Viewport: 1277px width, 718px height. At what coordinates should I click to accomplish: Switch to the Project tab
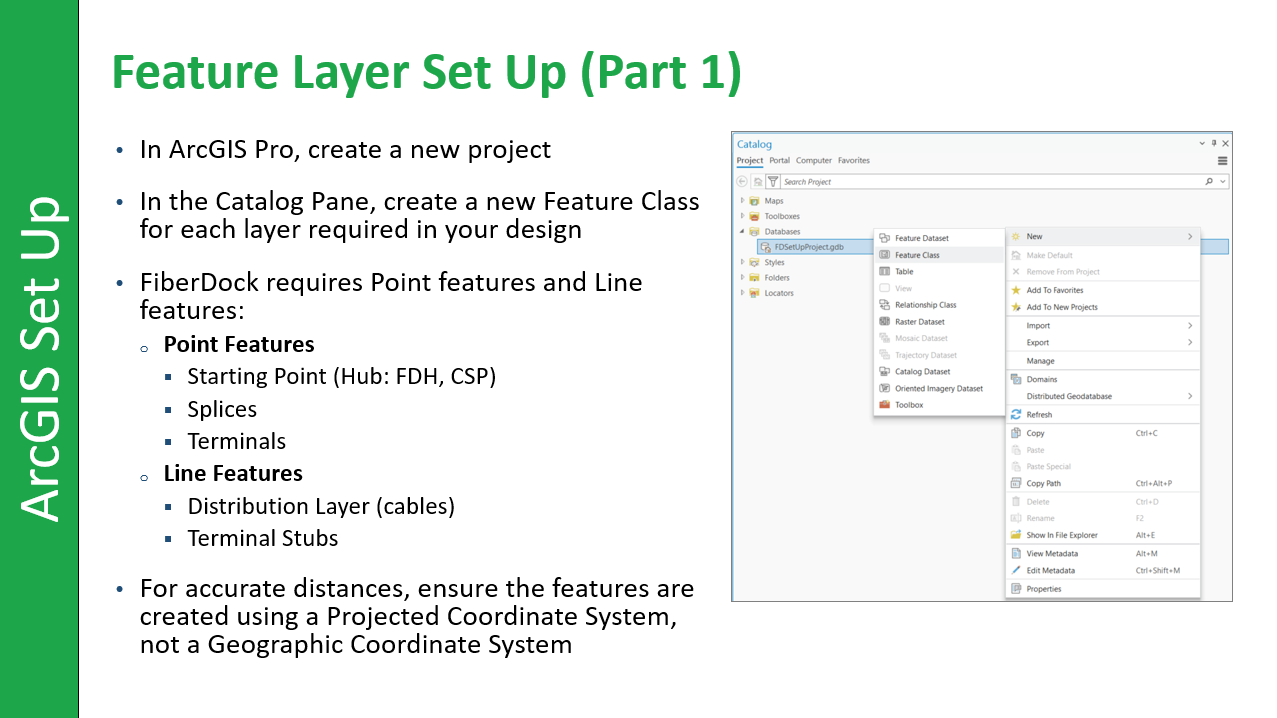click(750, 160)
